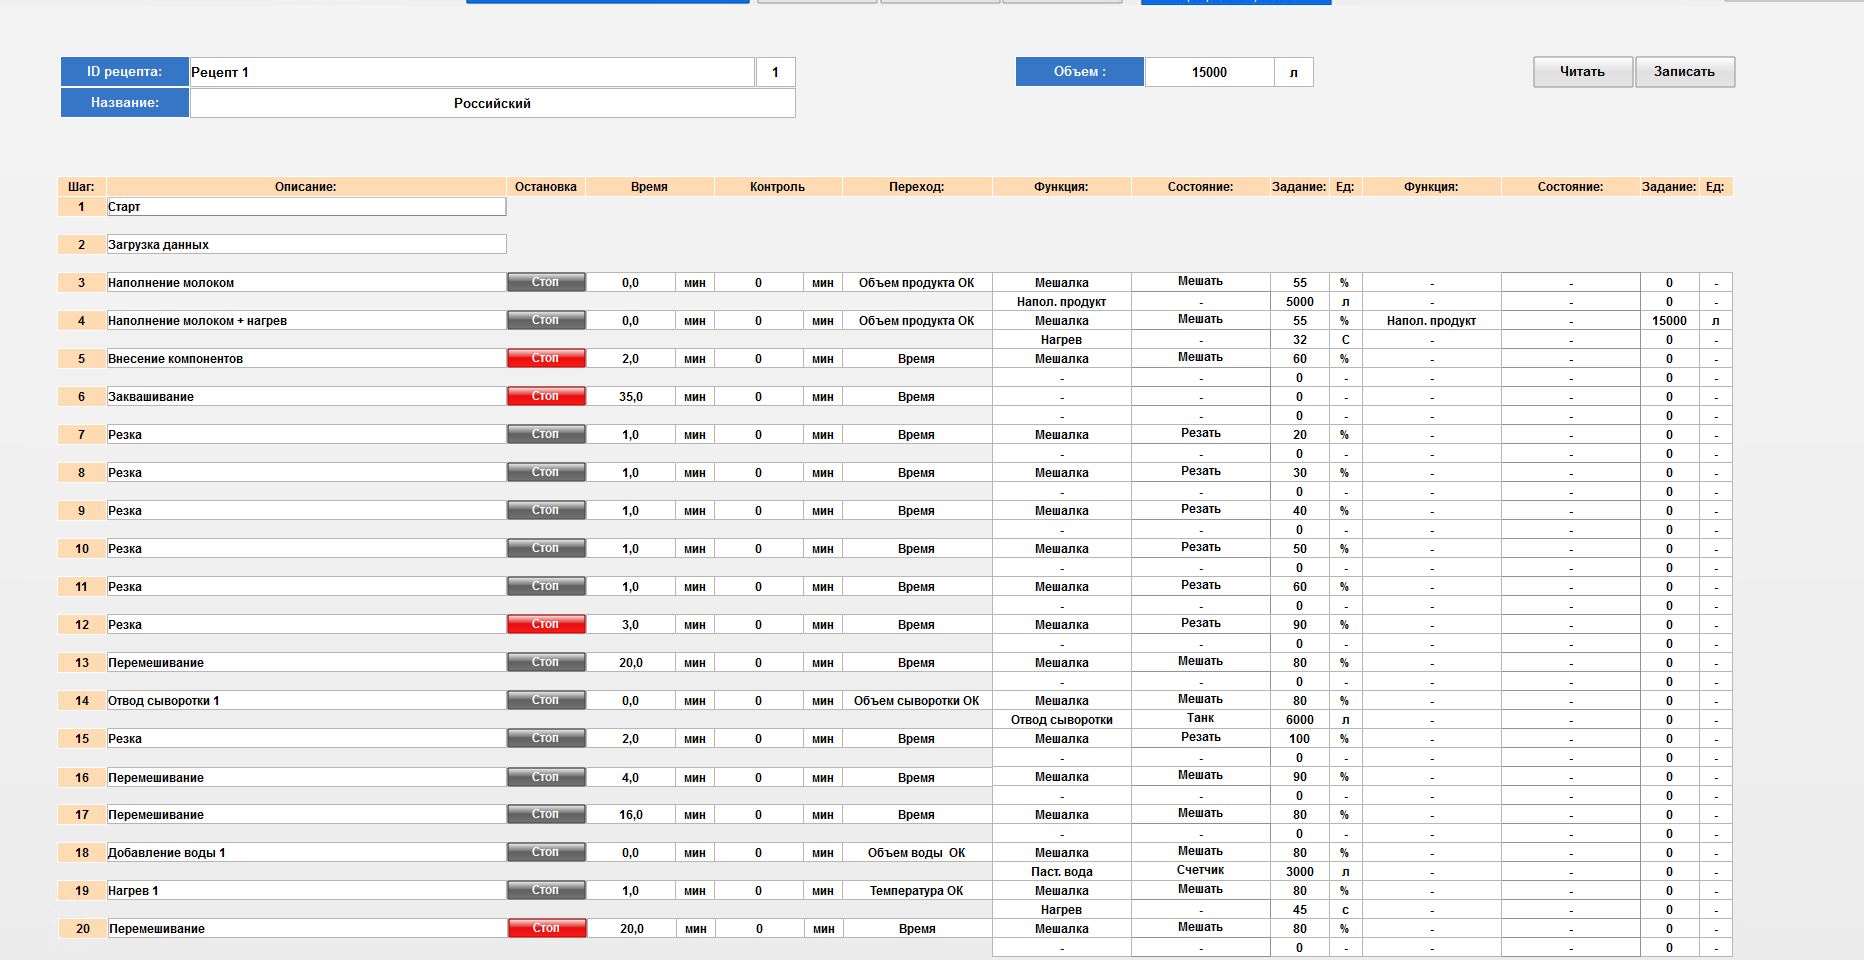The width and height of the screenshot is (1864, 960).
Task: Toggle Стоп for step 13 Перемешивание
Action: [x=545, y=663]
